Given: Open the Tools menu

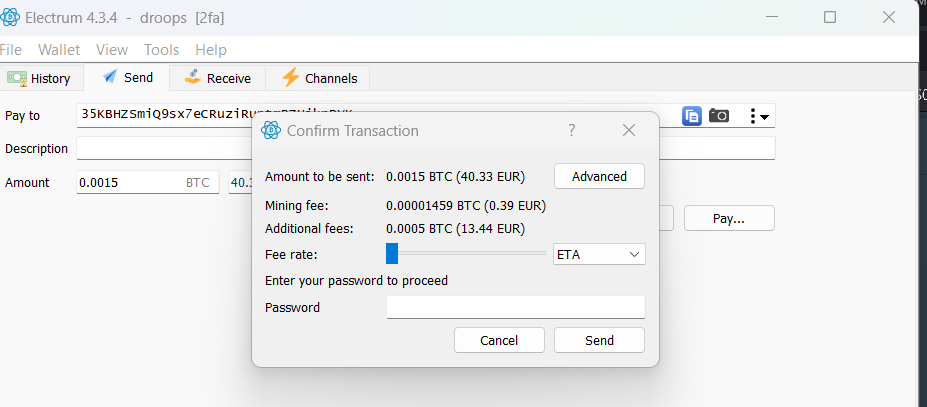Looking at the screenshot, I should pos(161,50).
